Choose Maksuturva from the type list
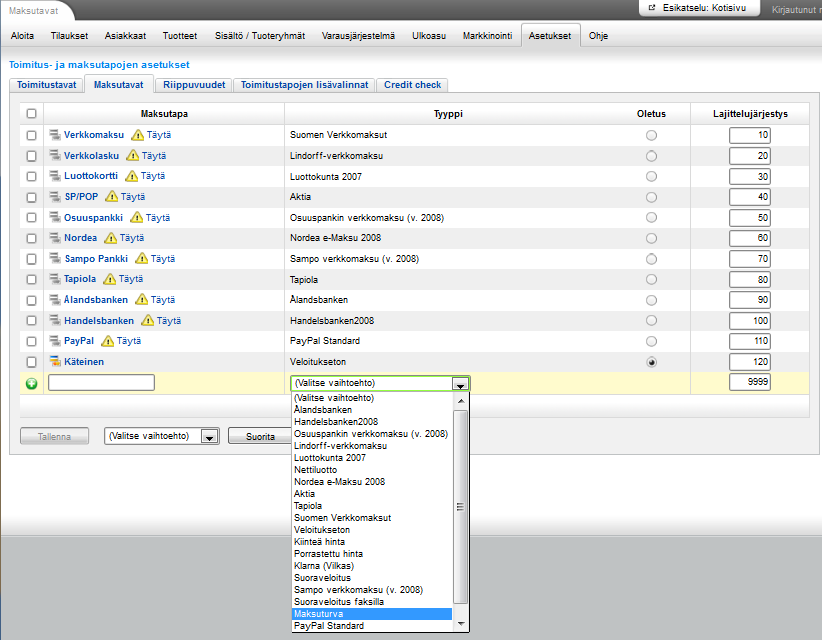The image size is (822, 640). (x=372, y=614)
